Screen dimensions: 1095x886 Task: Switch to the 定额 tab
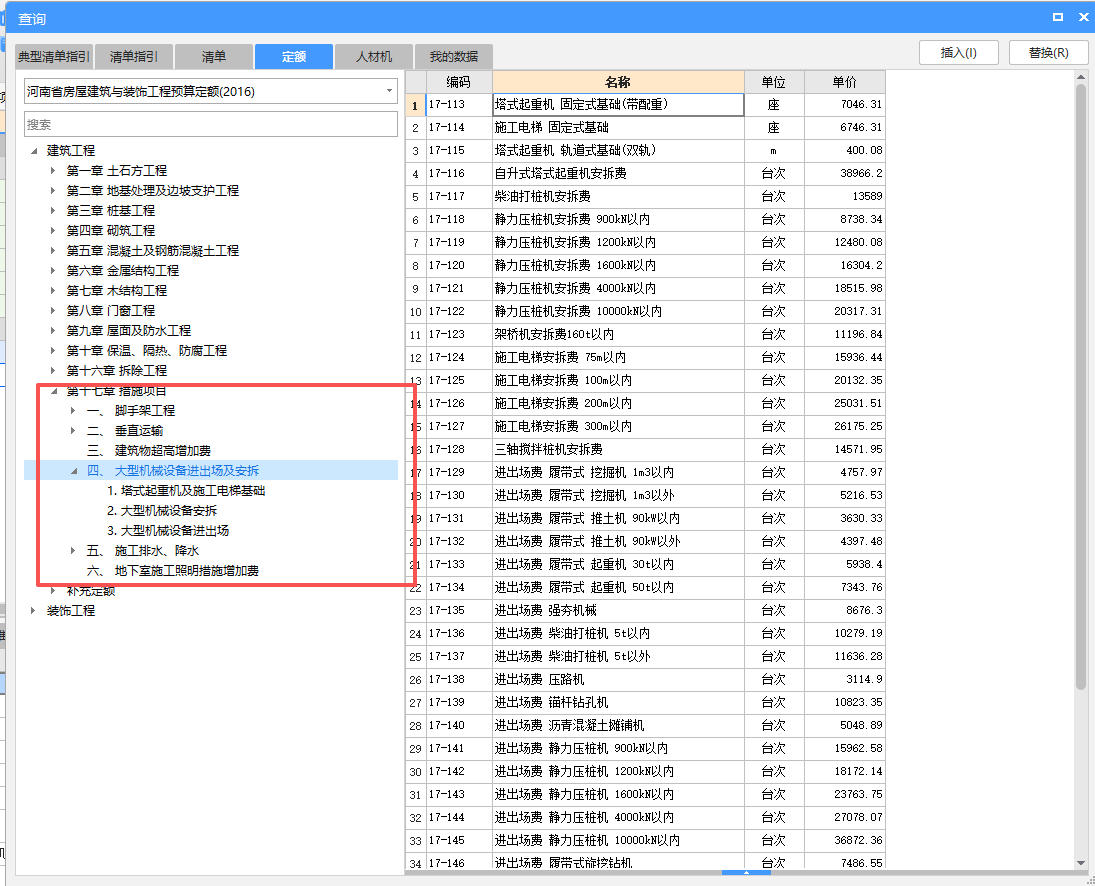click(293, 57)
